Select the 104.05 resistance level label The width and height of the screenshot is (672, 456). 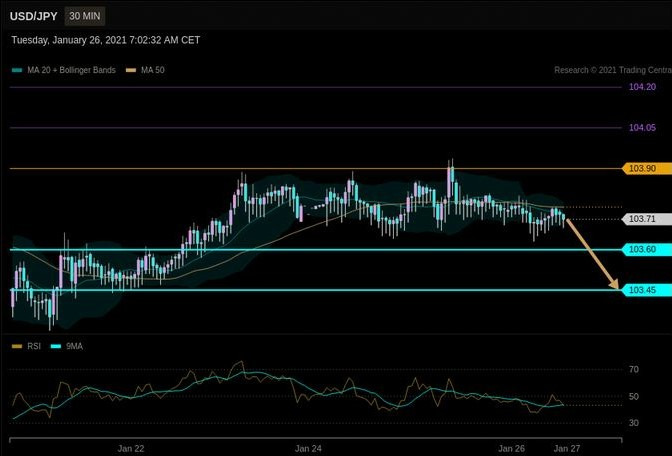click(642, 128)
